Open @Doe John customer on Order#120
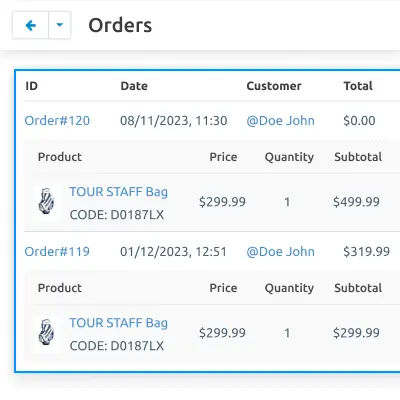The width and height of the screenshot is (400, 400). point(280,120)
